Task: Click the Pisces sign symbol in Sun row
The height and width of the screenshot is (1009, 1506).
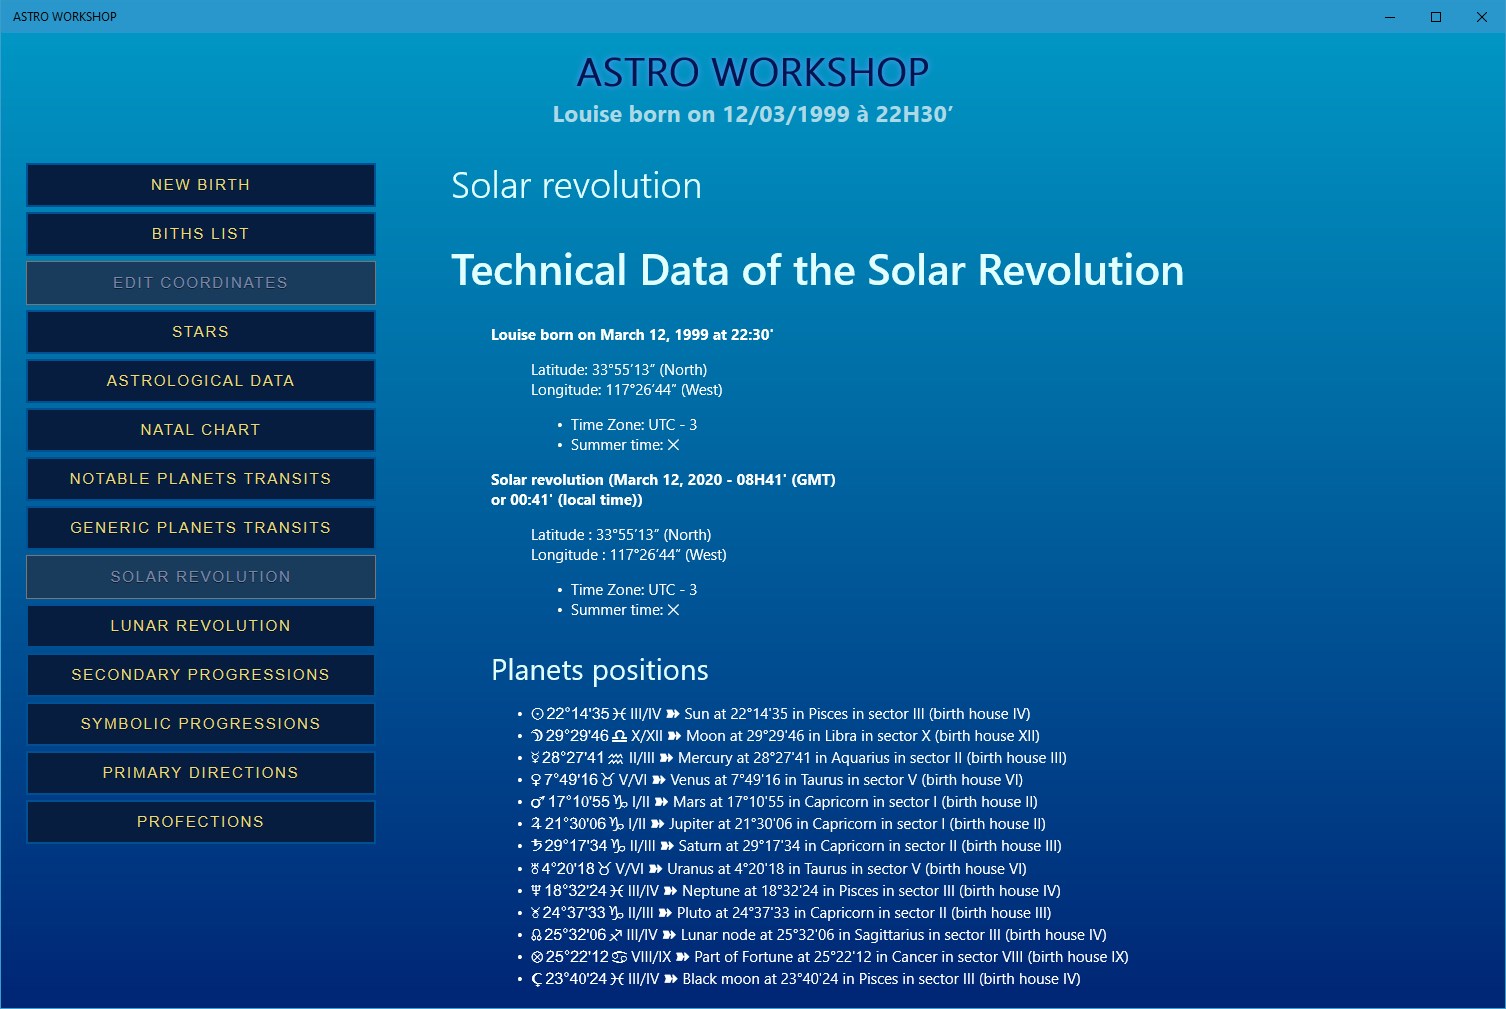Action: point(619,714)
